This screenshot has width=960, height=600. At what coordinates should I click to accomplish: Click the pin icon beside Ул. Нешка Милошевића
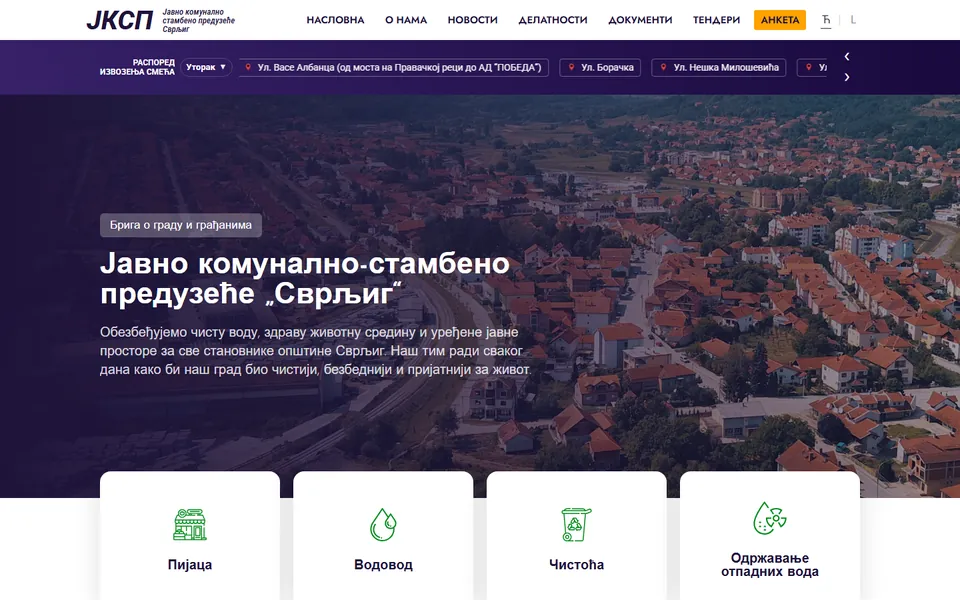[x=663, y=67]
